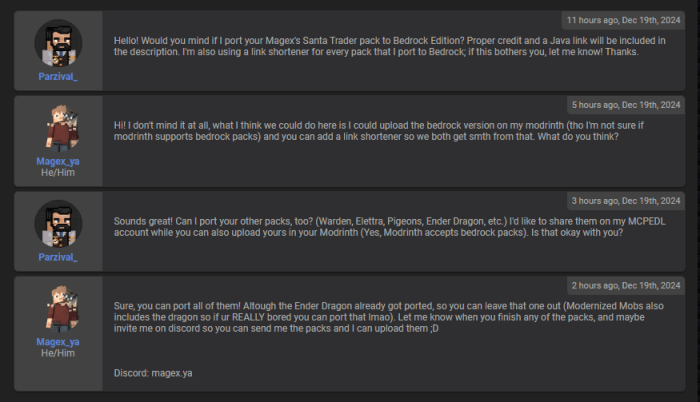The height and width of the screenshot is (402, 700).
Task: Click the message mentioning MCPEDL account
Action: 389,227
